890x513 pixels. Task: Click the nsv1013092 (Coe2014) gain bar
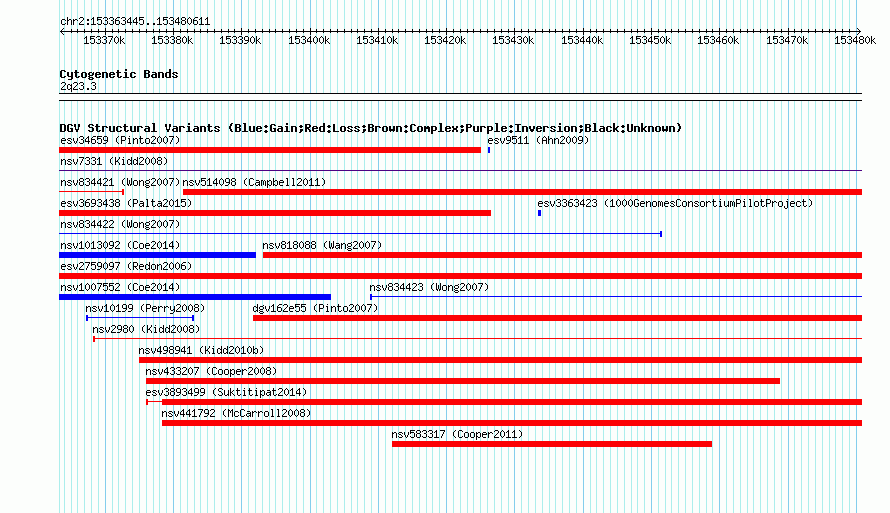[157, 255]
